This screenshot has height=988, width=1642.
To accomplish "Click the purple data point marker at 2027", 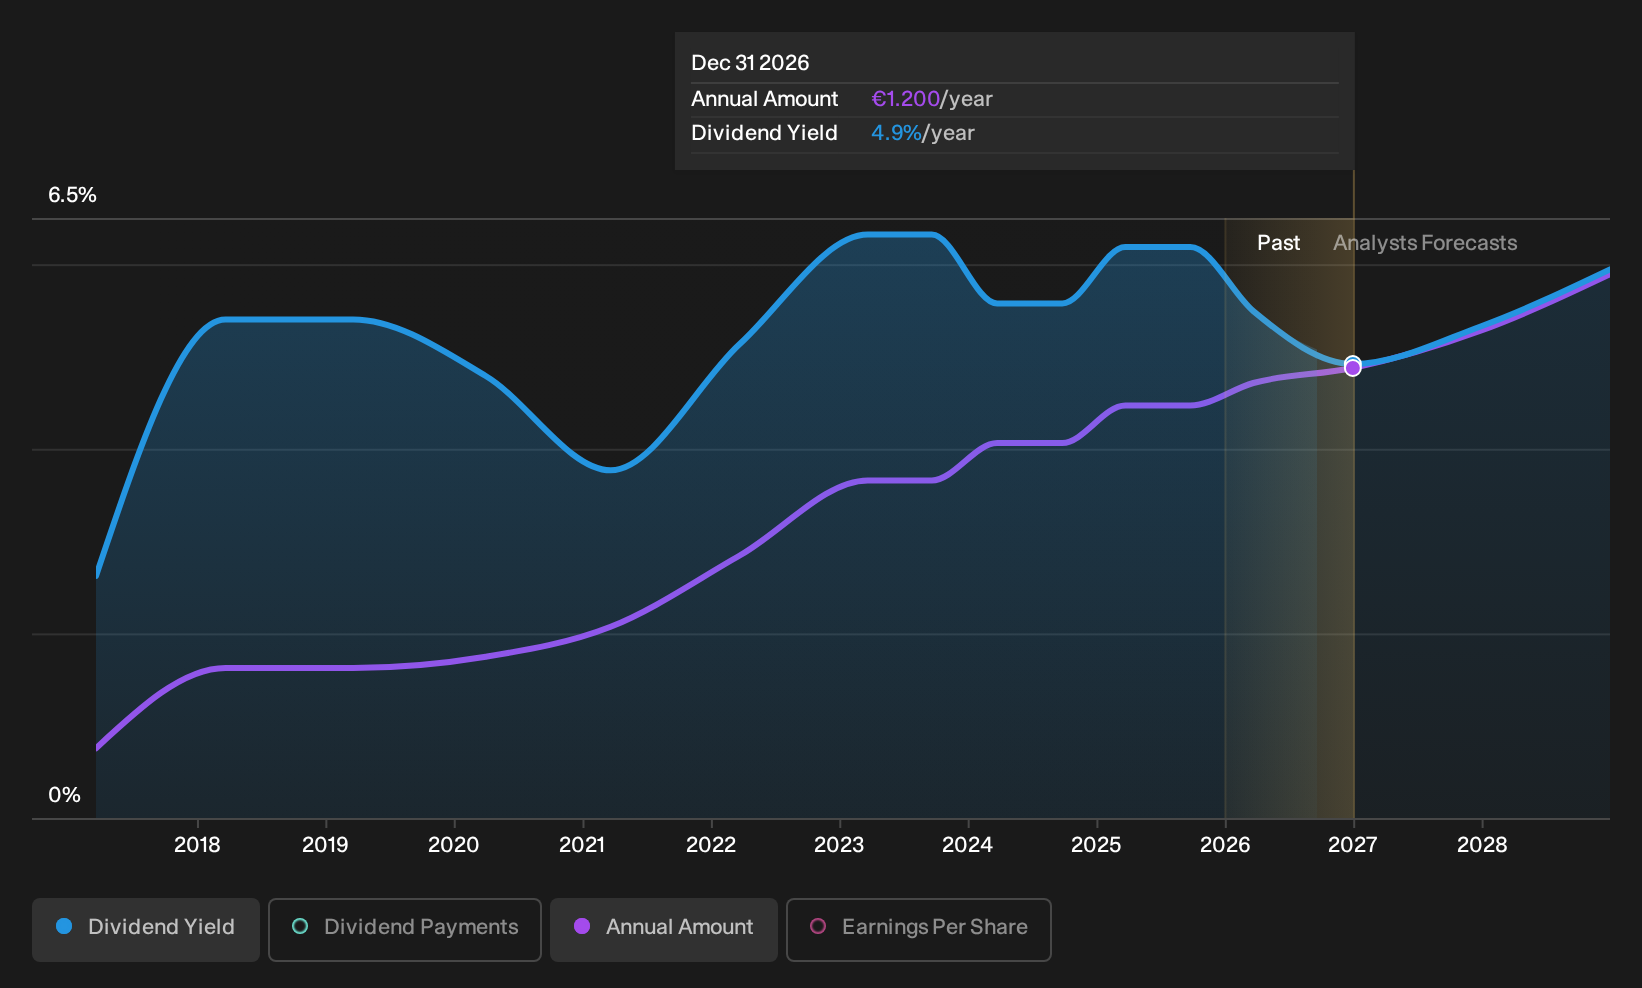I will tap(1353, 368).
